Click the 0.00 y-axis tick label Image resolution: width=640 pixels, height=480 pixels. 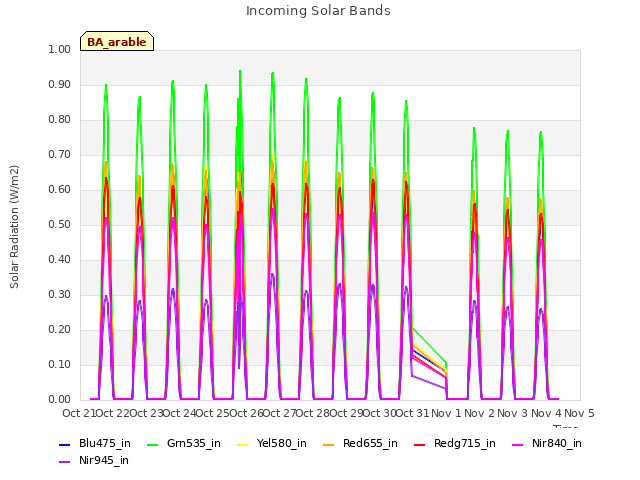[60, 400]
